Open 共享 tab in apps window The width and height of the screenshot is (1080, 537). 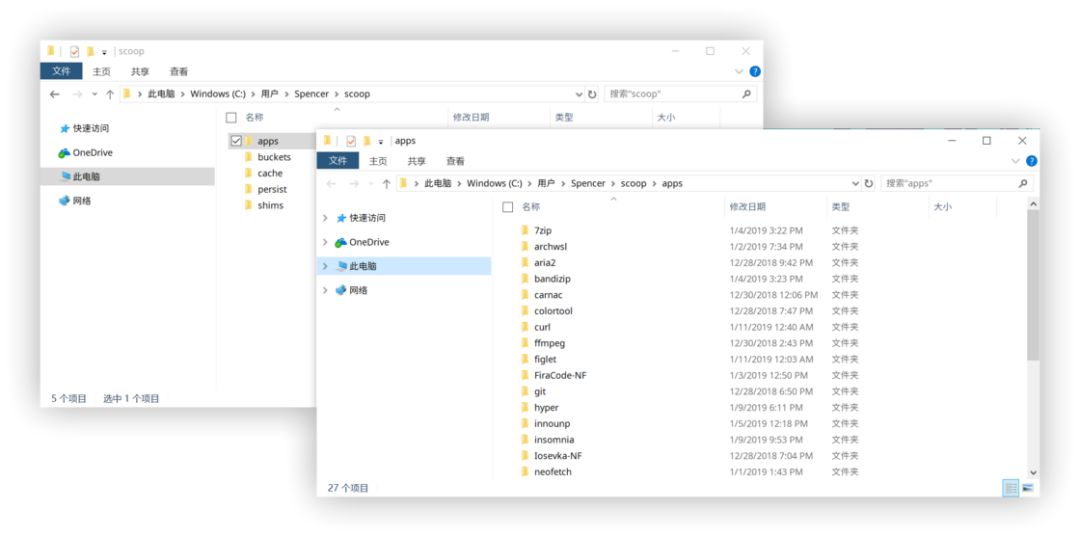point(417,161)
